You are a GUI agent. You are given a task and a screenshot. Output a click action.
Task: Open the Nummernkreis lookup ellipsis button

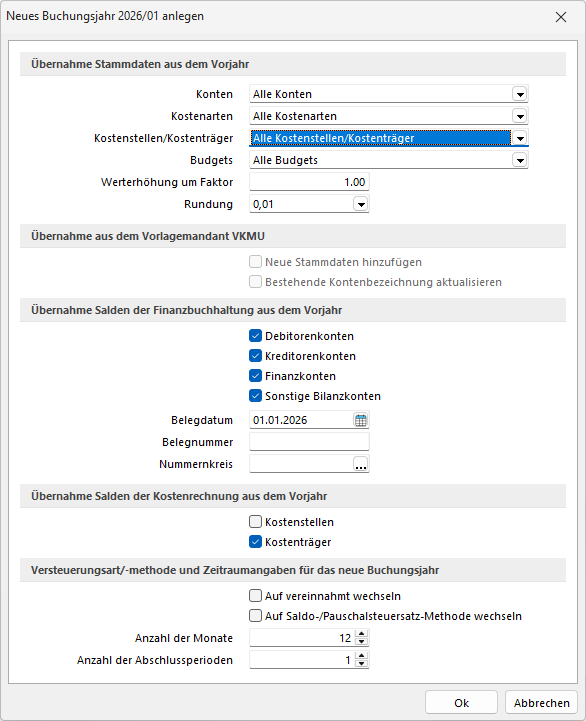coord(361,464)
